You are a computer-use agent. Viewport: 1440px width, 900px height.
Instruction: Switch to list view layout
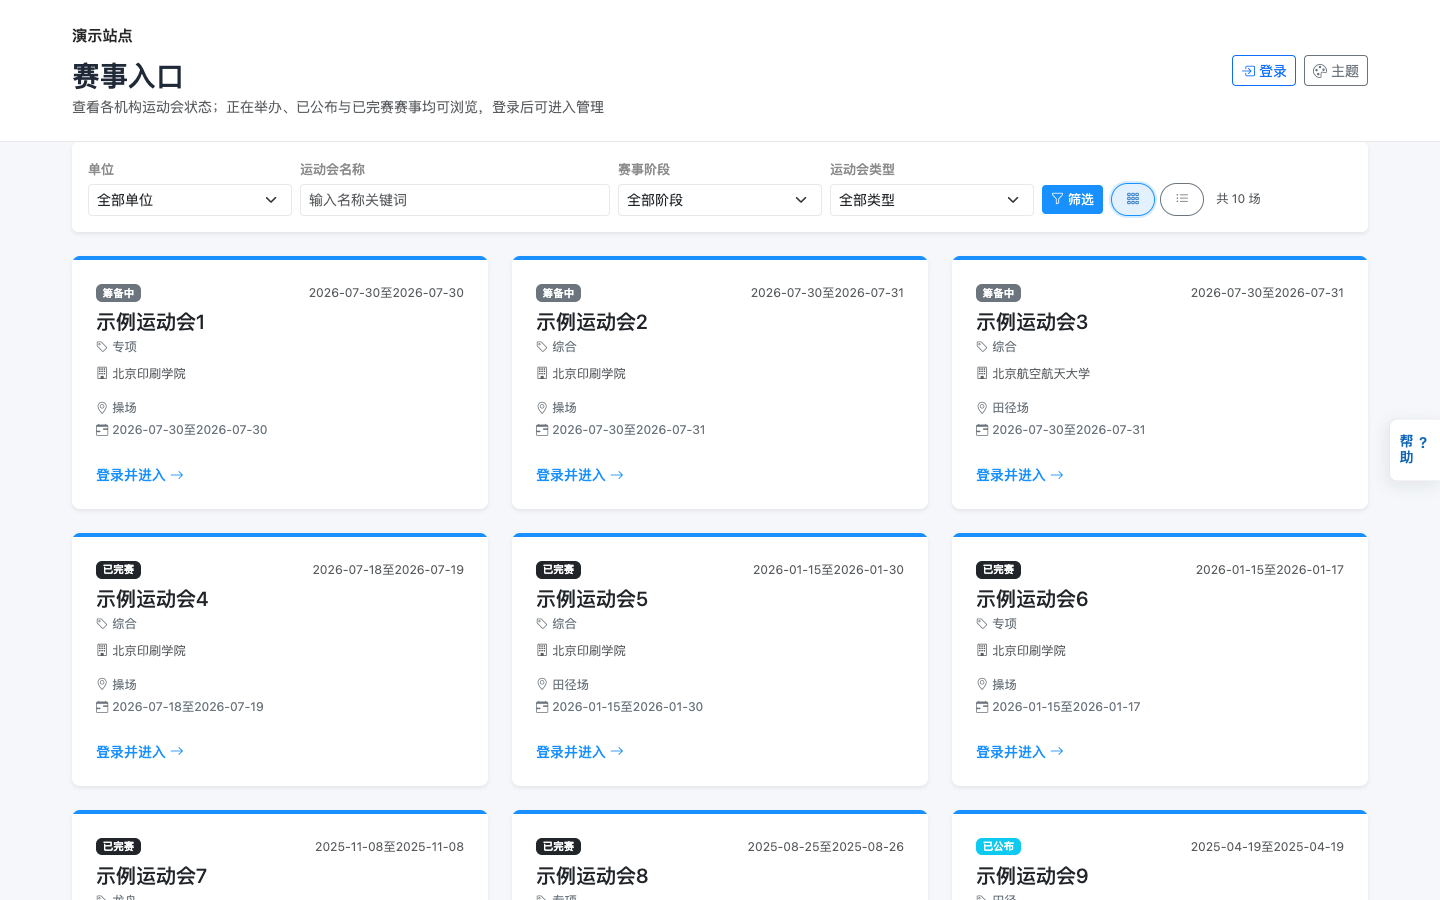point(1182,199)
